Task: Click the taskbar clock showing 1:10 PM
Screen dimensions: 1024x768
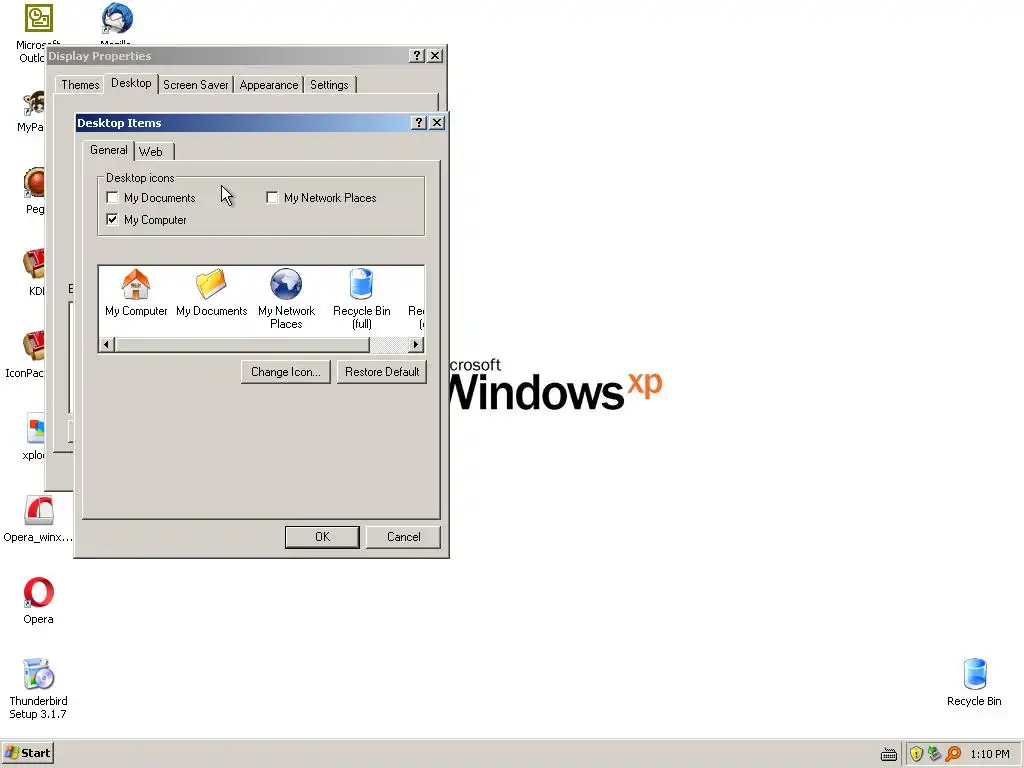Action: 989,754
